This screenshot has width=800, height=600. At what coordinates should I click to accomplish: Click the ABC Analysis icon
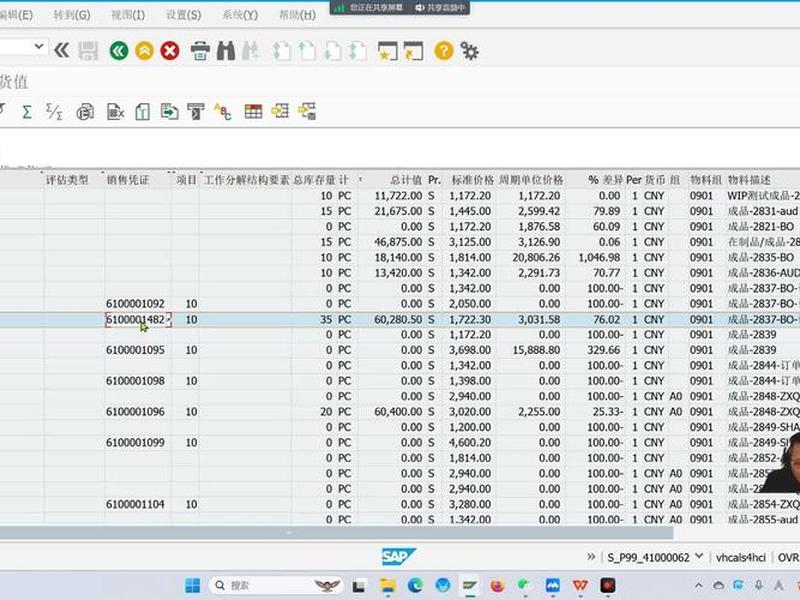(223, 111)
